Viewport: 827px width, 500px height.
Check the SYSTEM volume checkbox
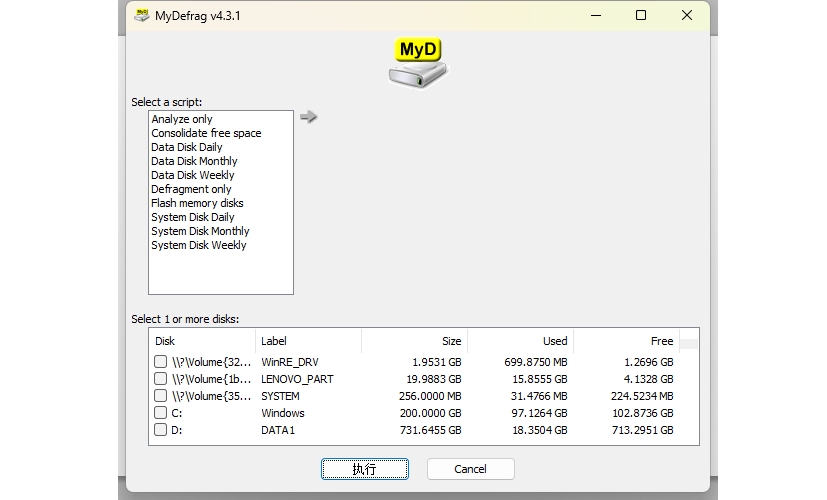click(160, 395)
